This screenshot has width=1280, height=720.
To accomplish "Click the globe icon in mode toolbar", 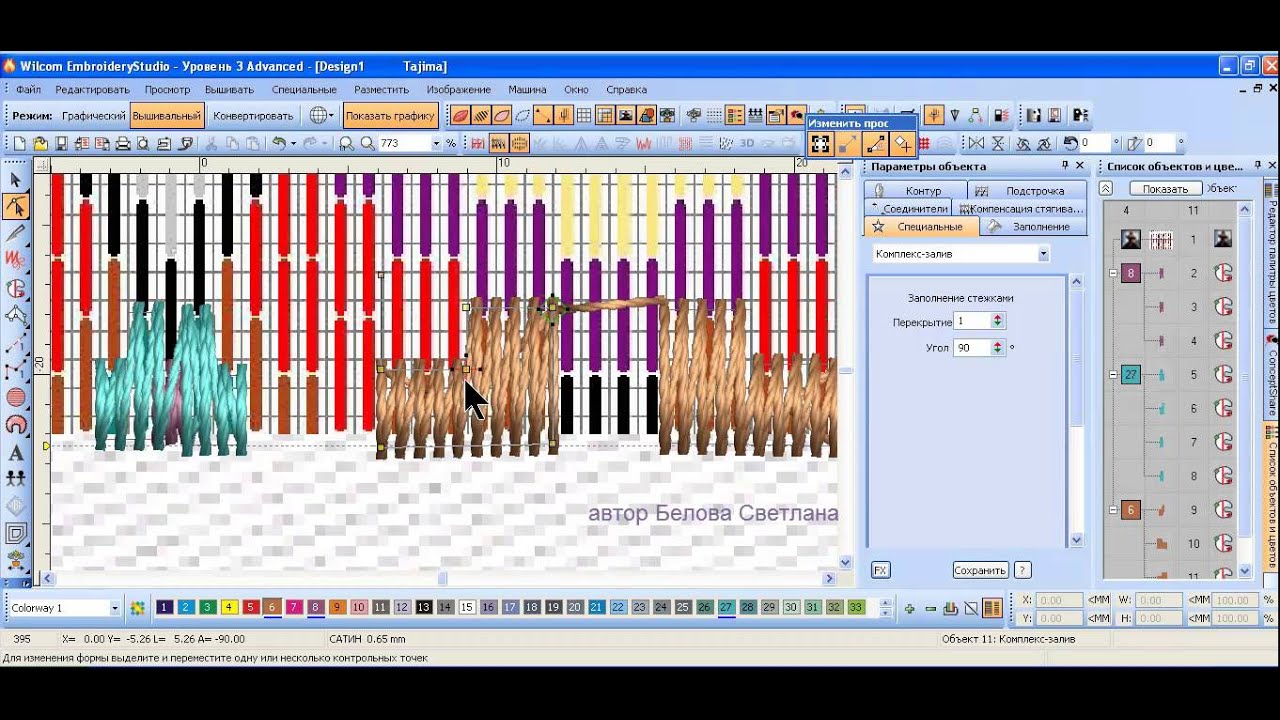I will click(x=320, y=115).
